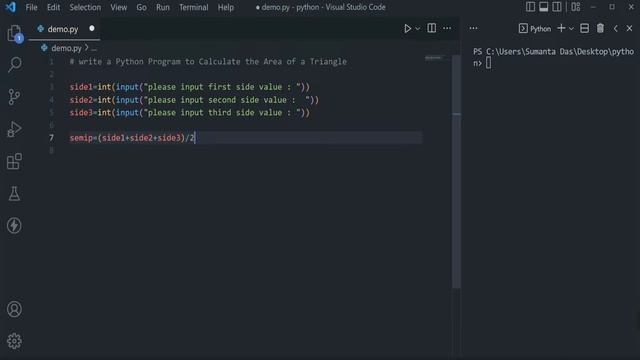Open the Edit menu
This screenshot has height=360, width=640.
(53, 7)
